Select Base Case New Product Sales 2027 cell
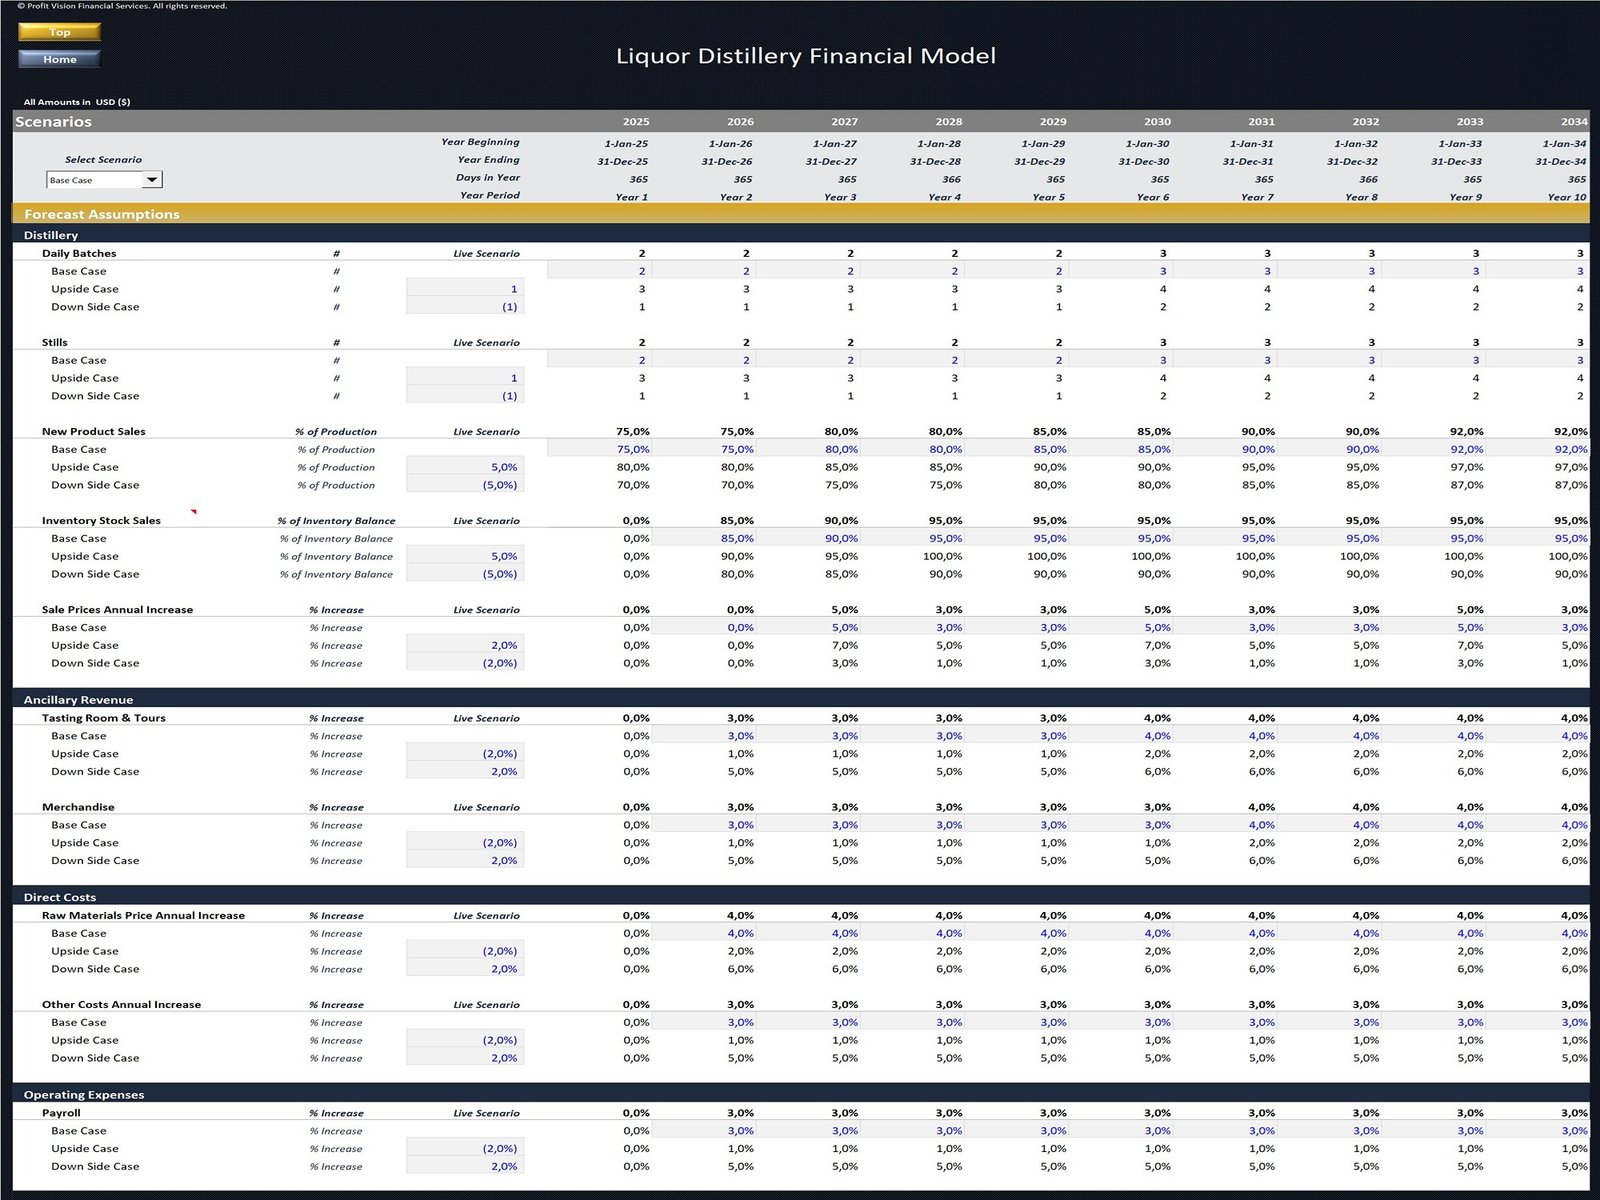This screenshot has width=1600, height=1200. point(808,449)
